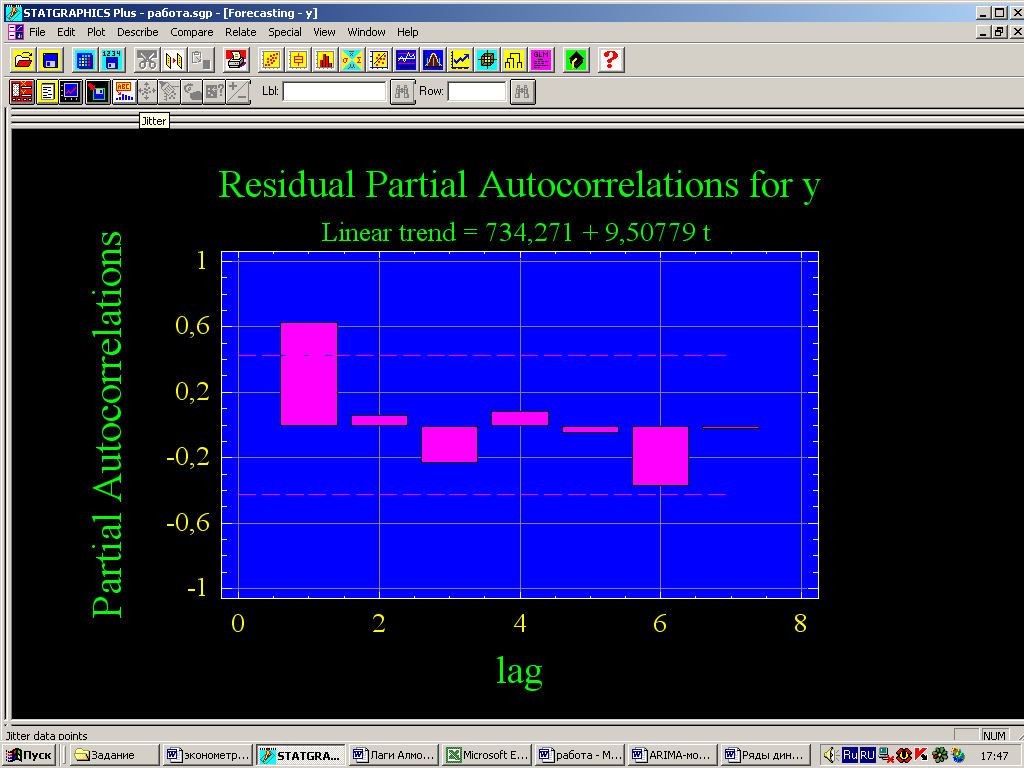Click the cyan crosshair globe icon
Viewport: 1024px width, 768px height.
coord(487,60)
